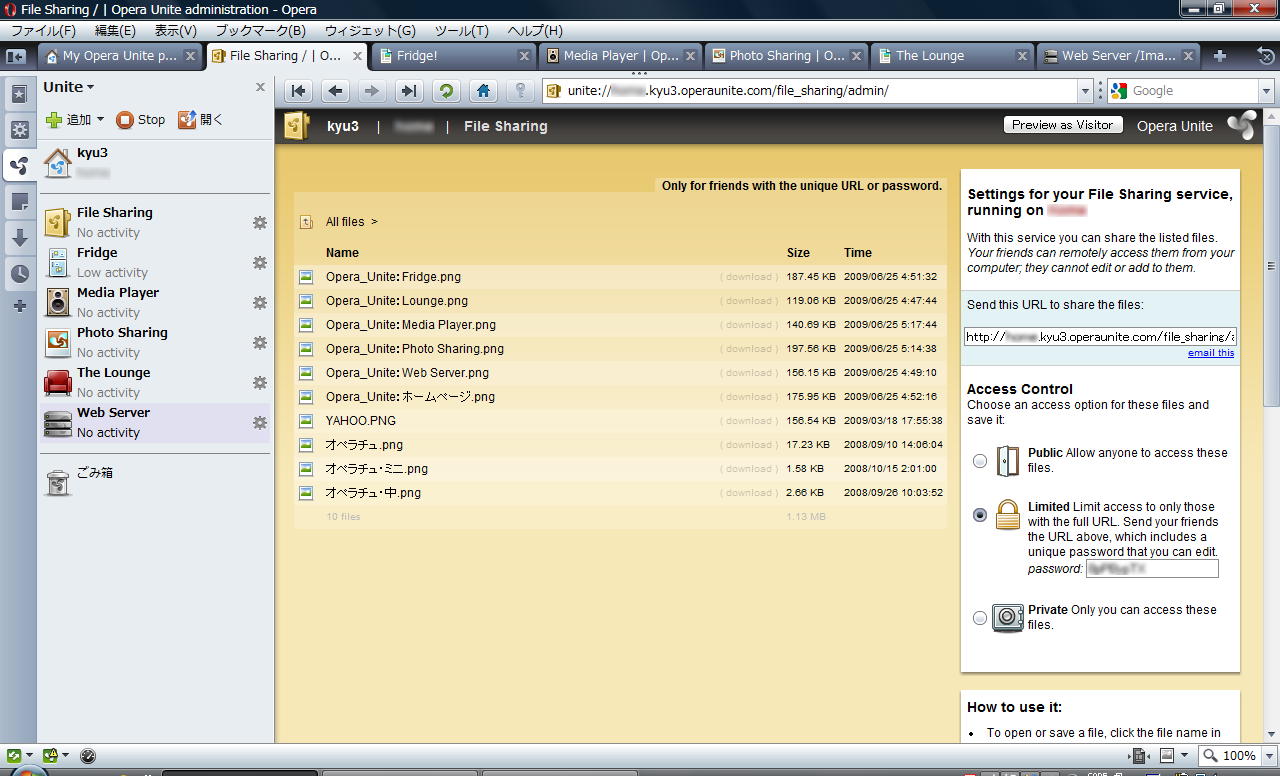Switch to The Lounge tab

(953, 56)
